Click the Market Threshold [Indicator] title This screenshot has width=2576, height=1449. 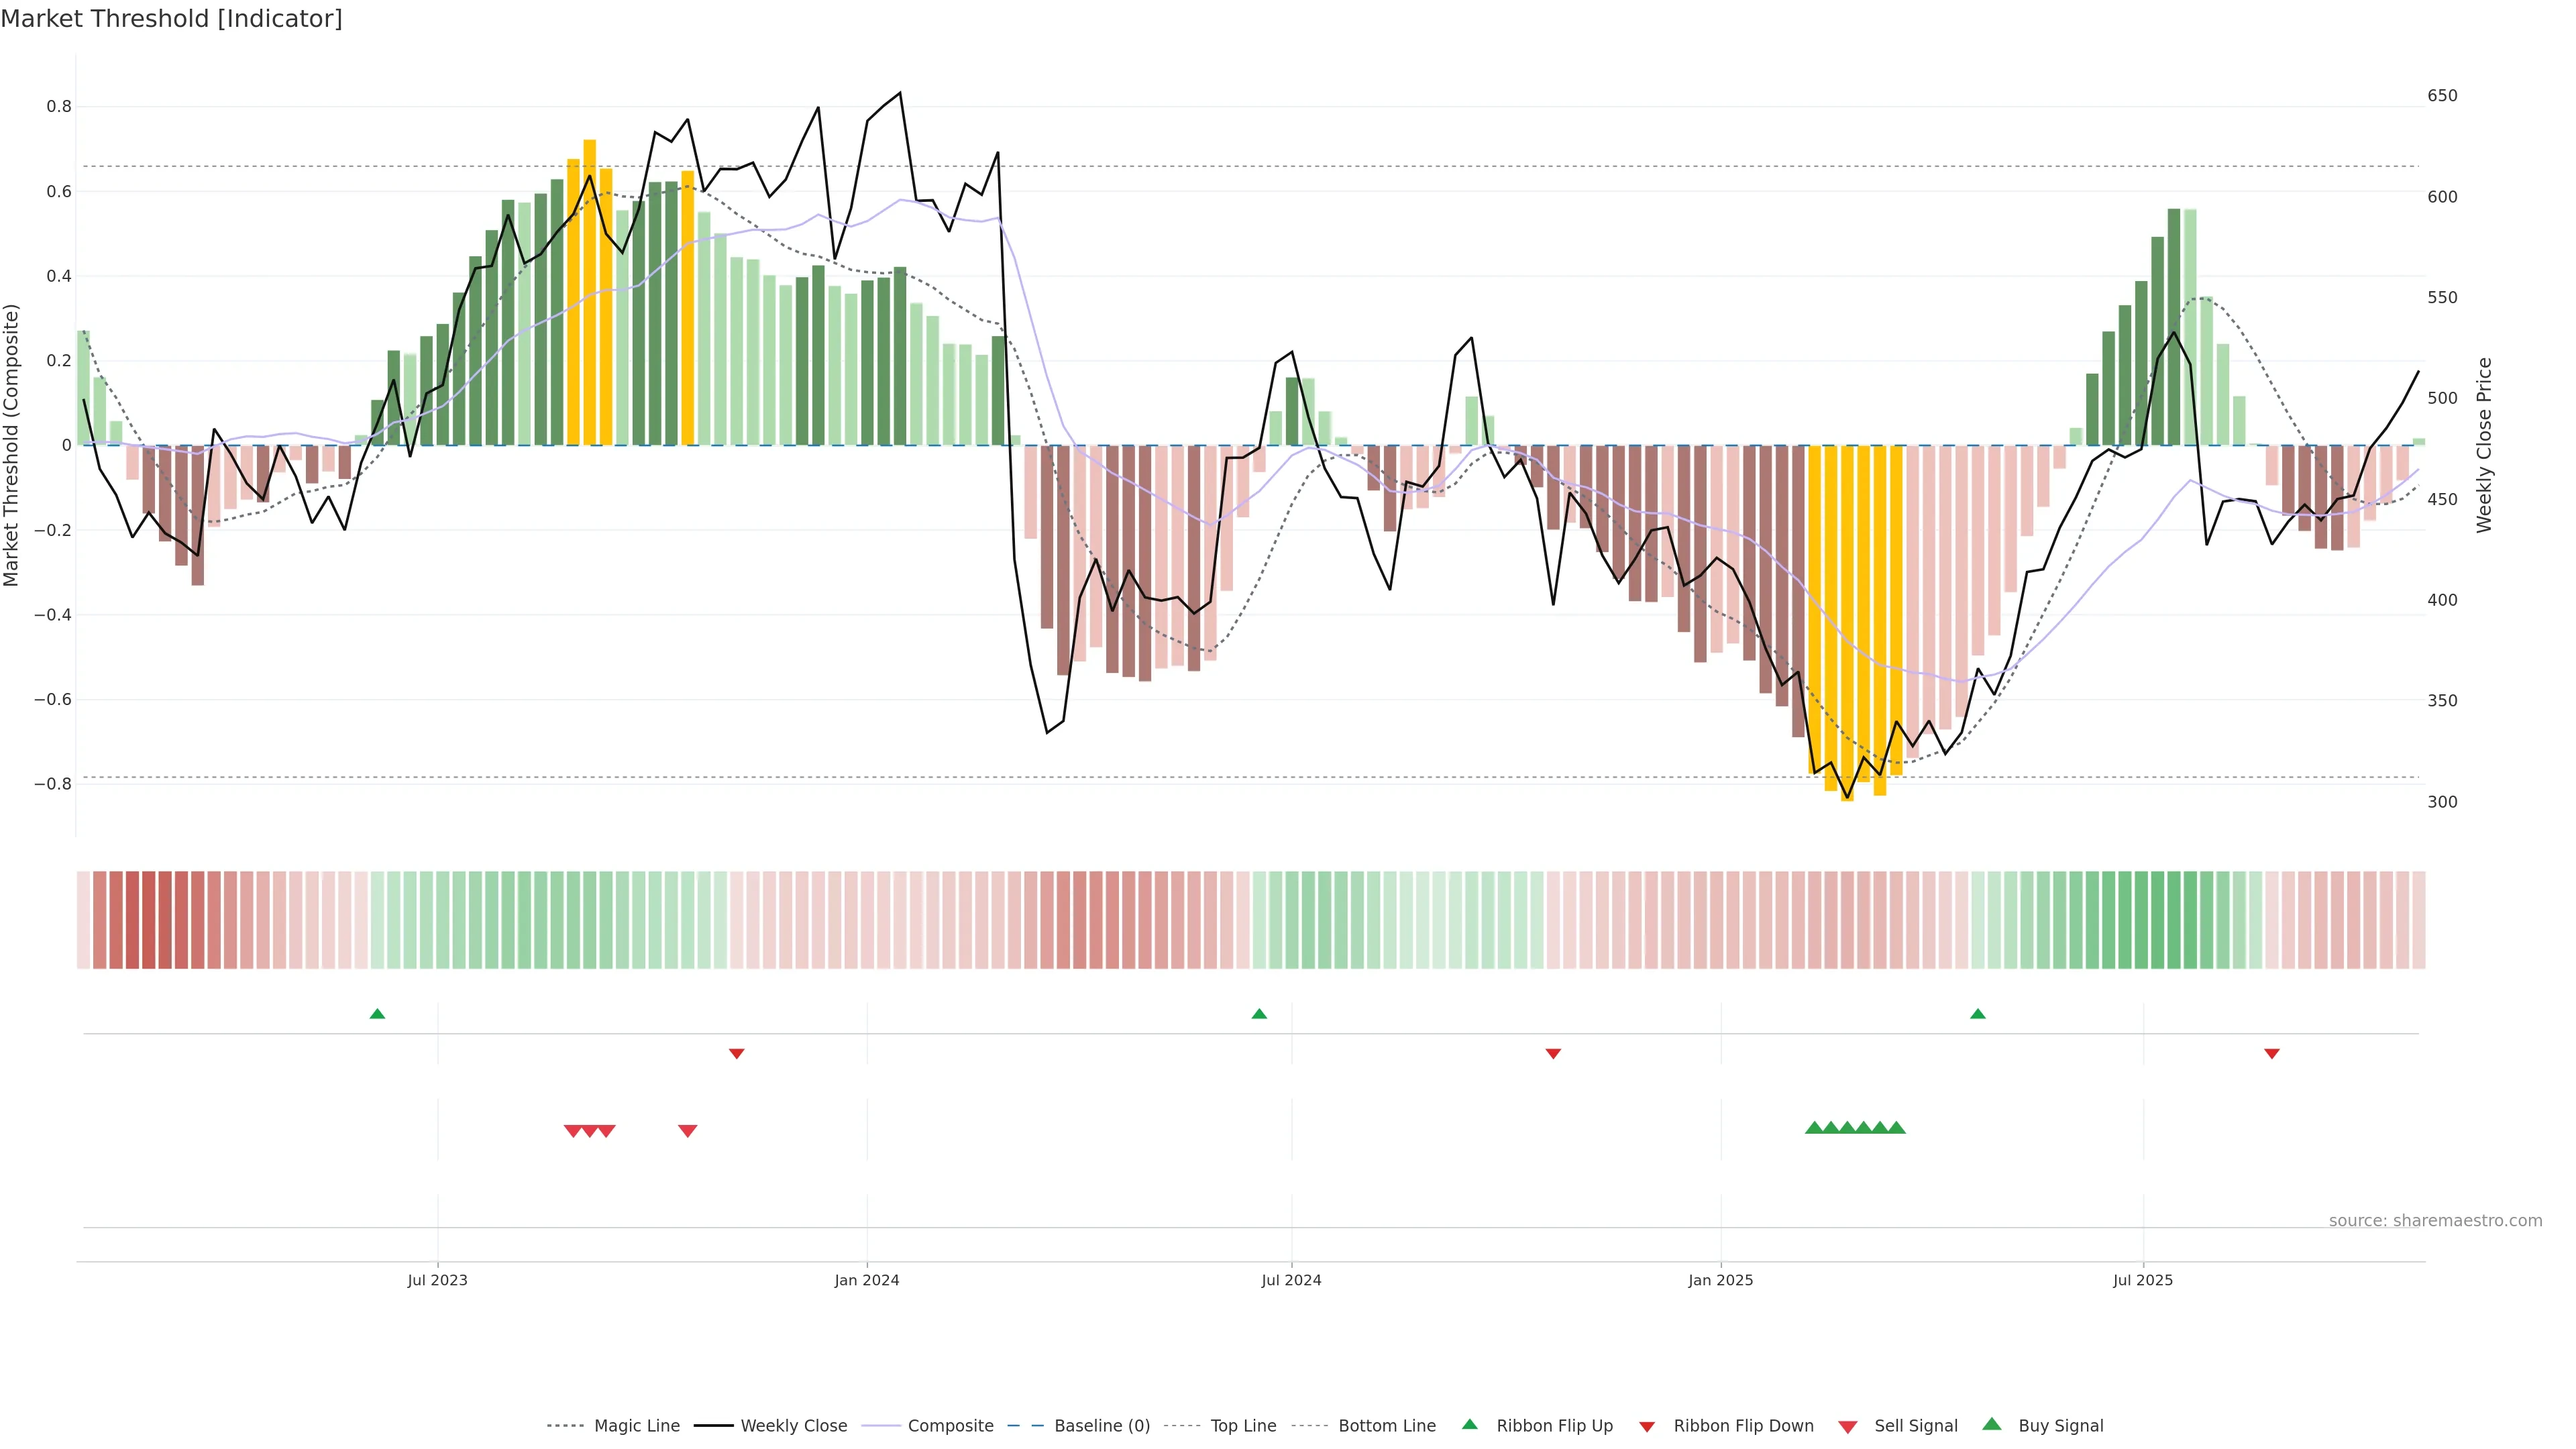171,19
